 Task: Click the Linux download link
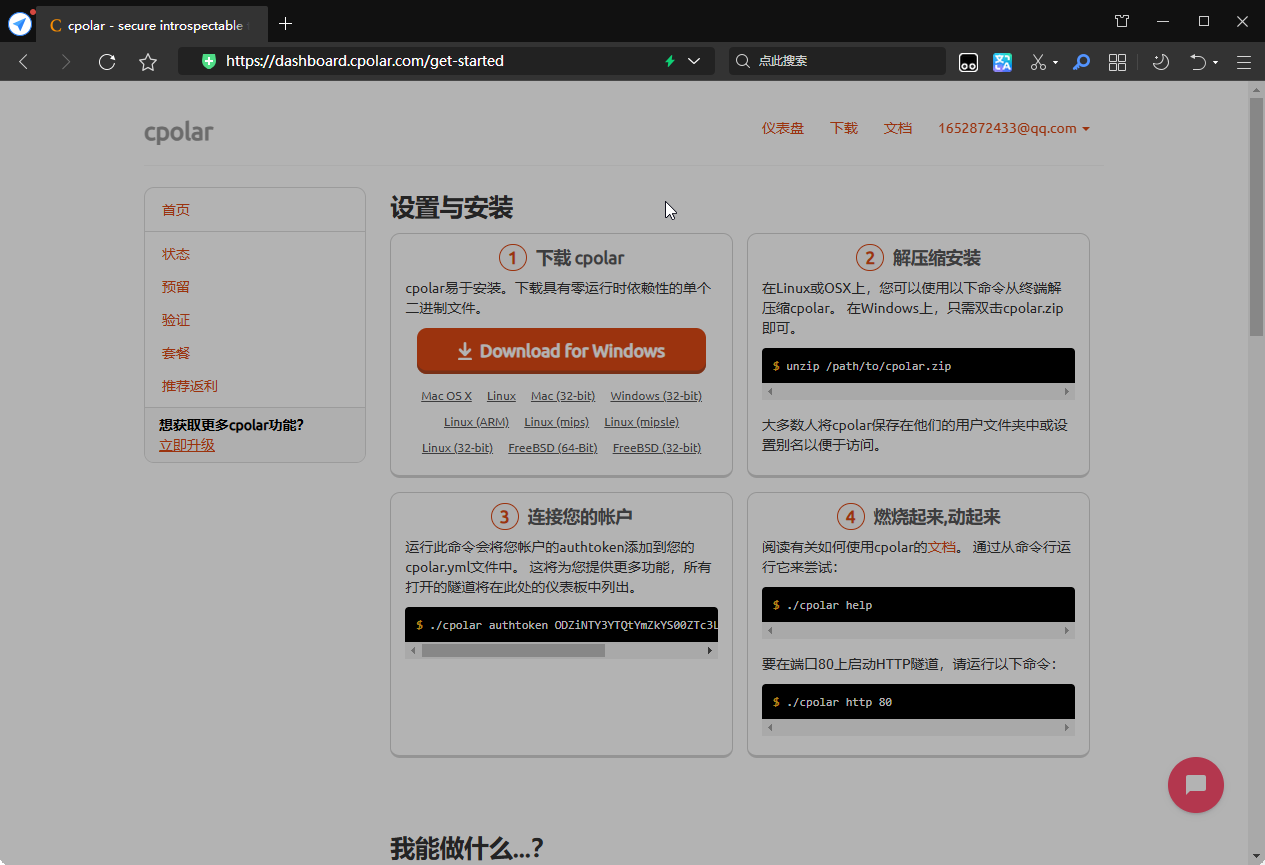[501, 396]
